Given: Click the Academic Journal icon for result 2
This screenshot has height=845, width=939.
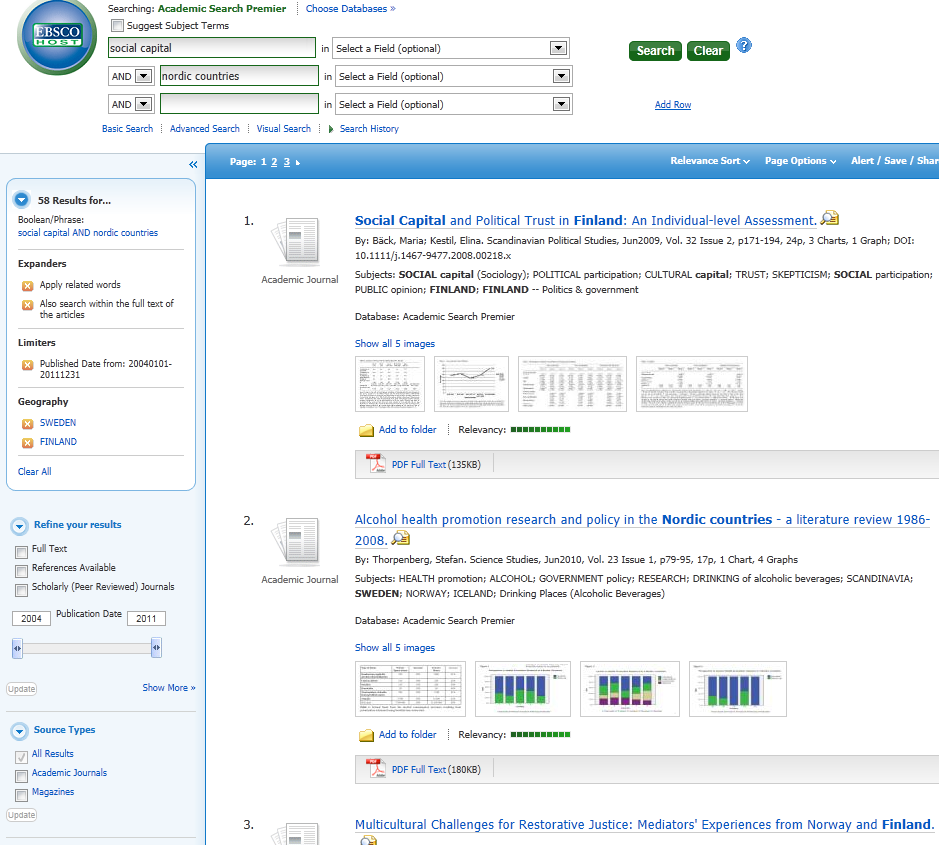Looking at the screenshot, I should (x=296, y=541).
